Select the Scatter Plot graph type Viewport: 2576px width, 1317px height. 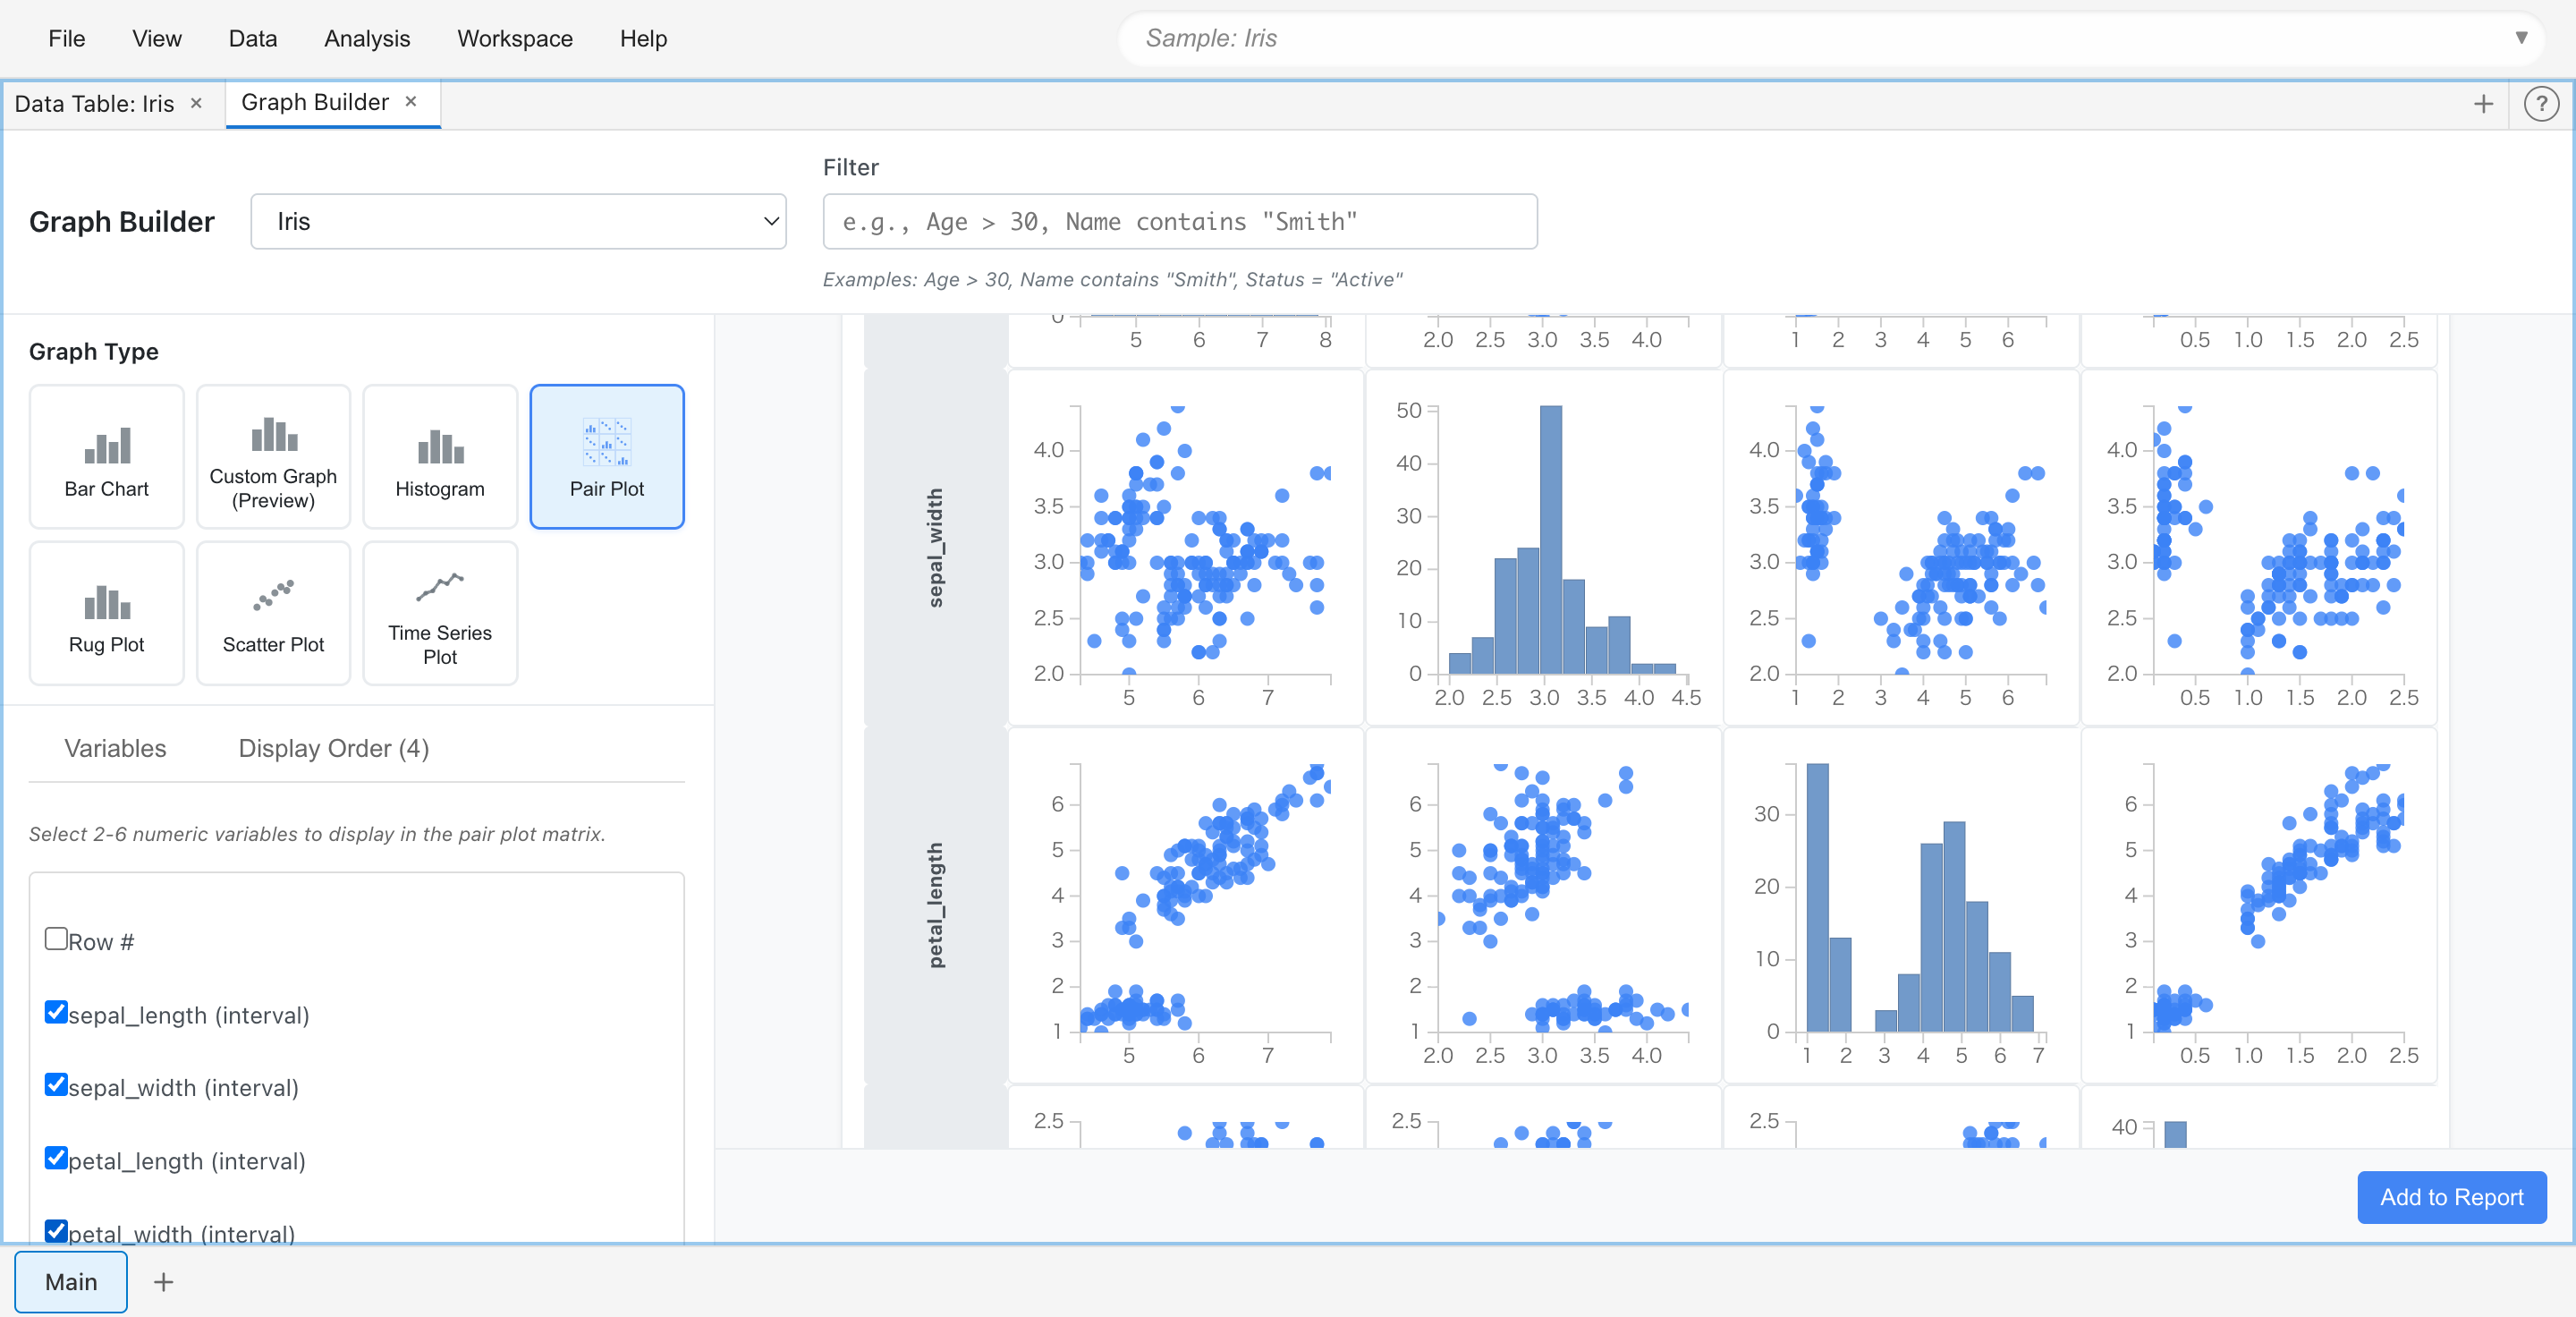273,612
